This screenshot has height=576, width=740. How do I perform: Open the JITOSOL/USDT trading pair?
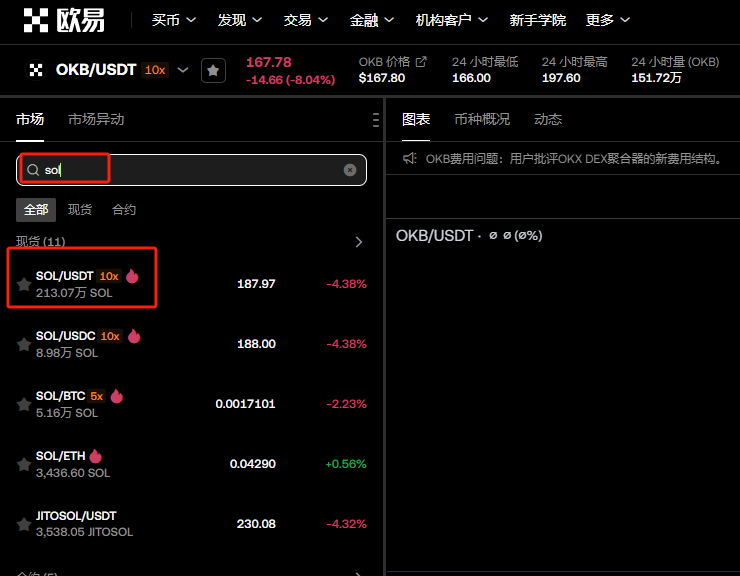191,524
